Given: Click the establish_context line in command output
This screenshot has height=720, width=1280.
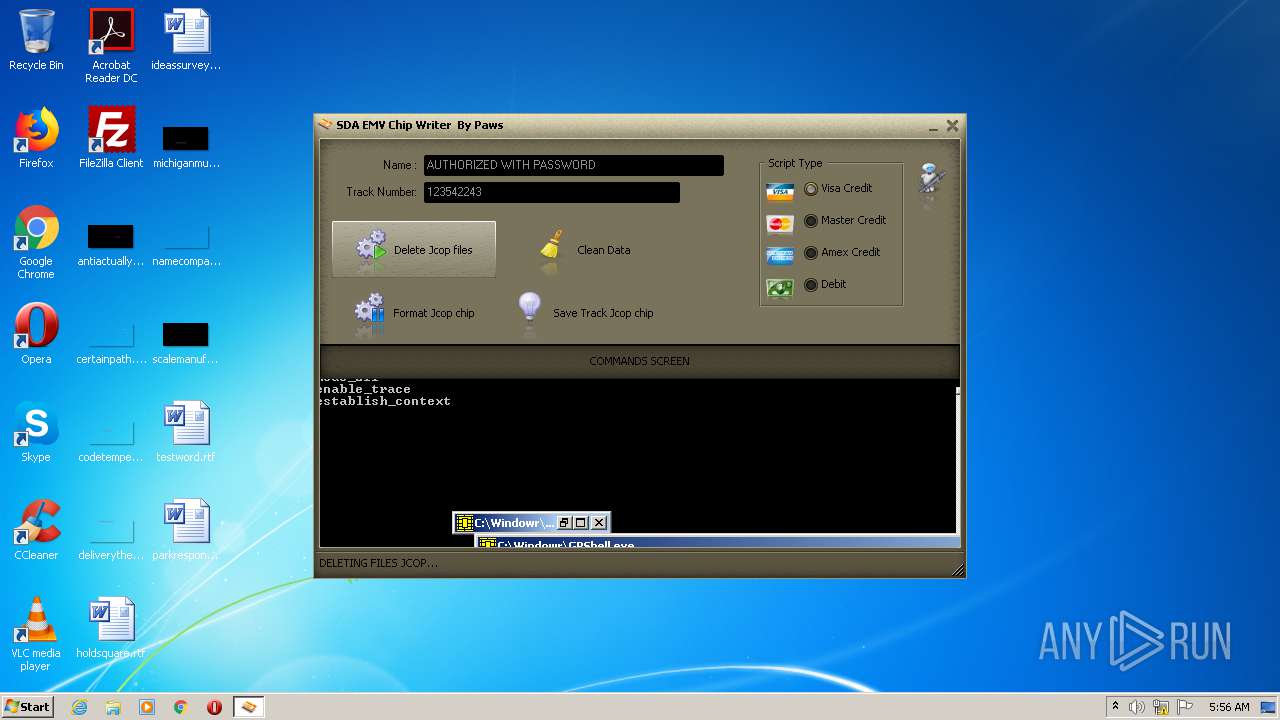Looking at the screenshot, I should click(385, 401).
